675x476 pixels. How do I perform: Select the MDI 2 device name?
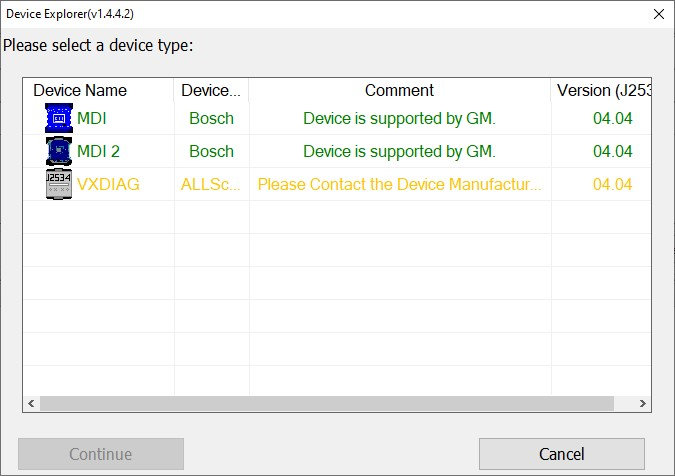click(98, 152)
